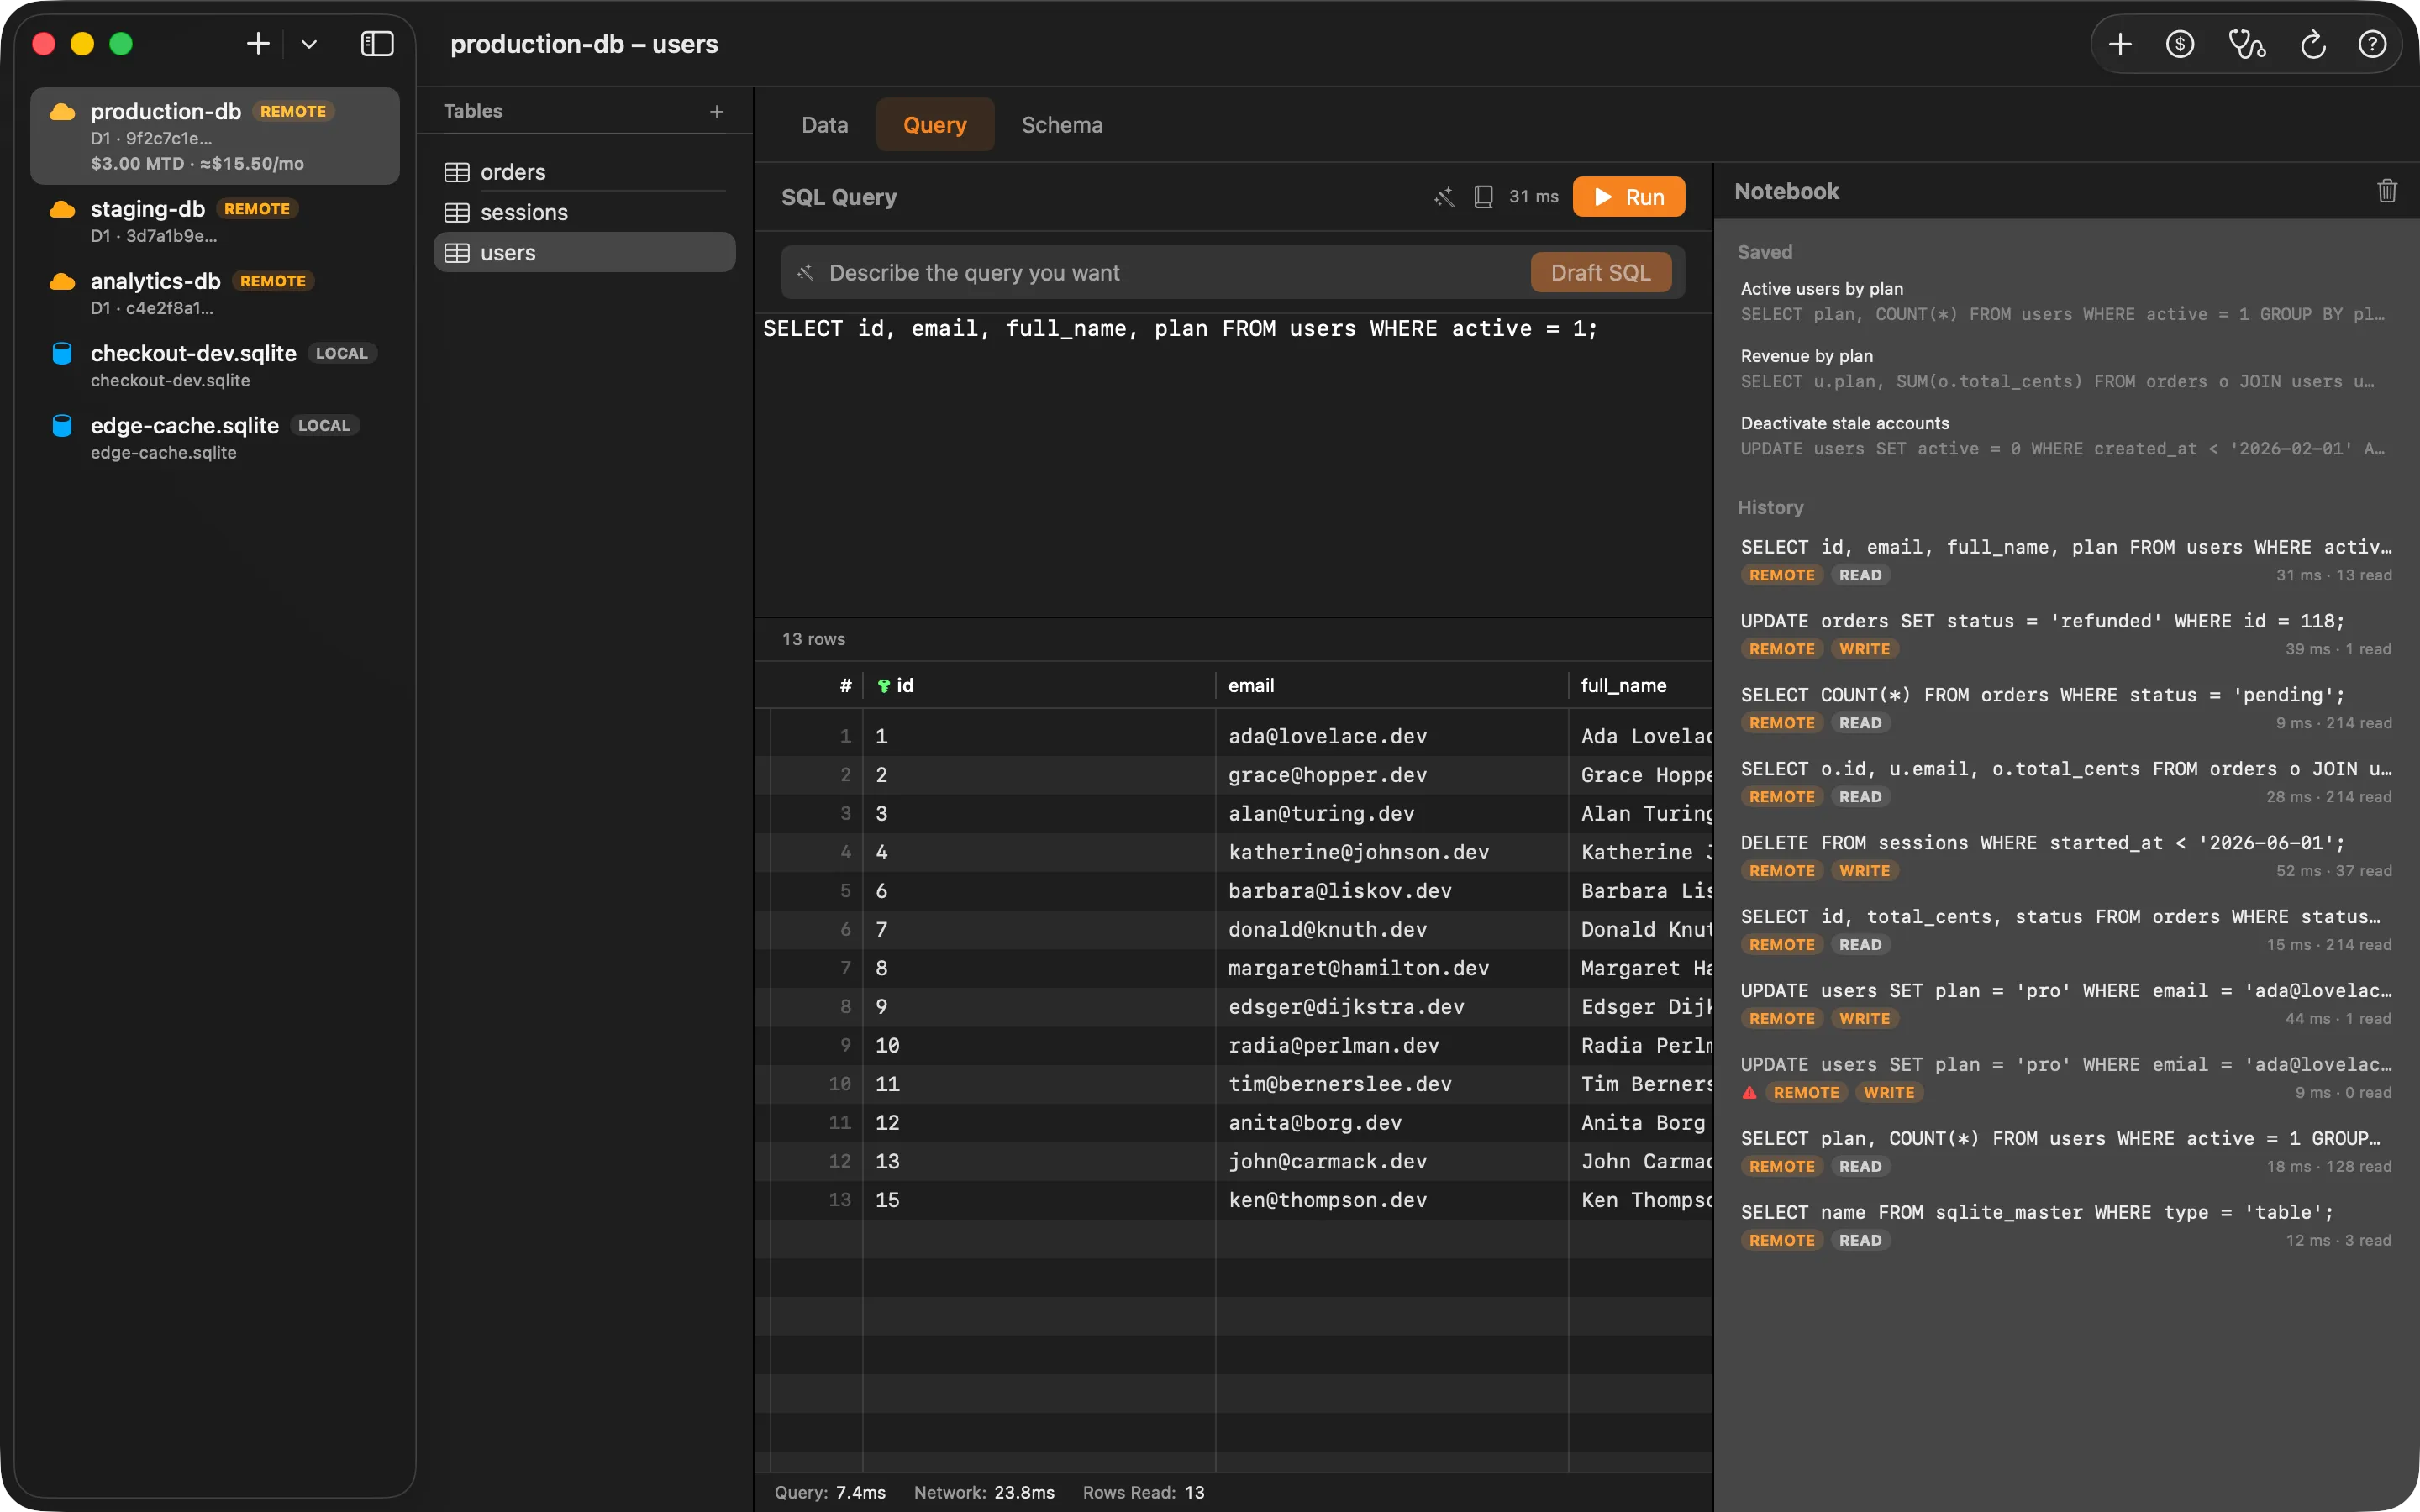Open the orders table
2420x1512 pixels.
(584, 172)
